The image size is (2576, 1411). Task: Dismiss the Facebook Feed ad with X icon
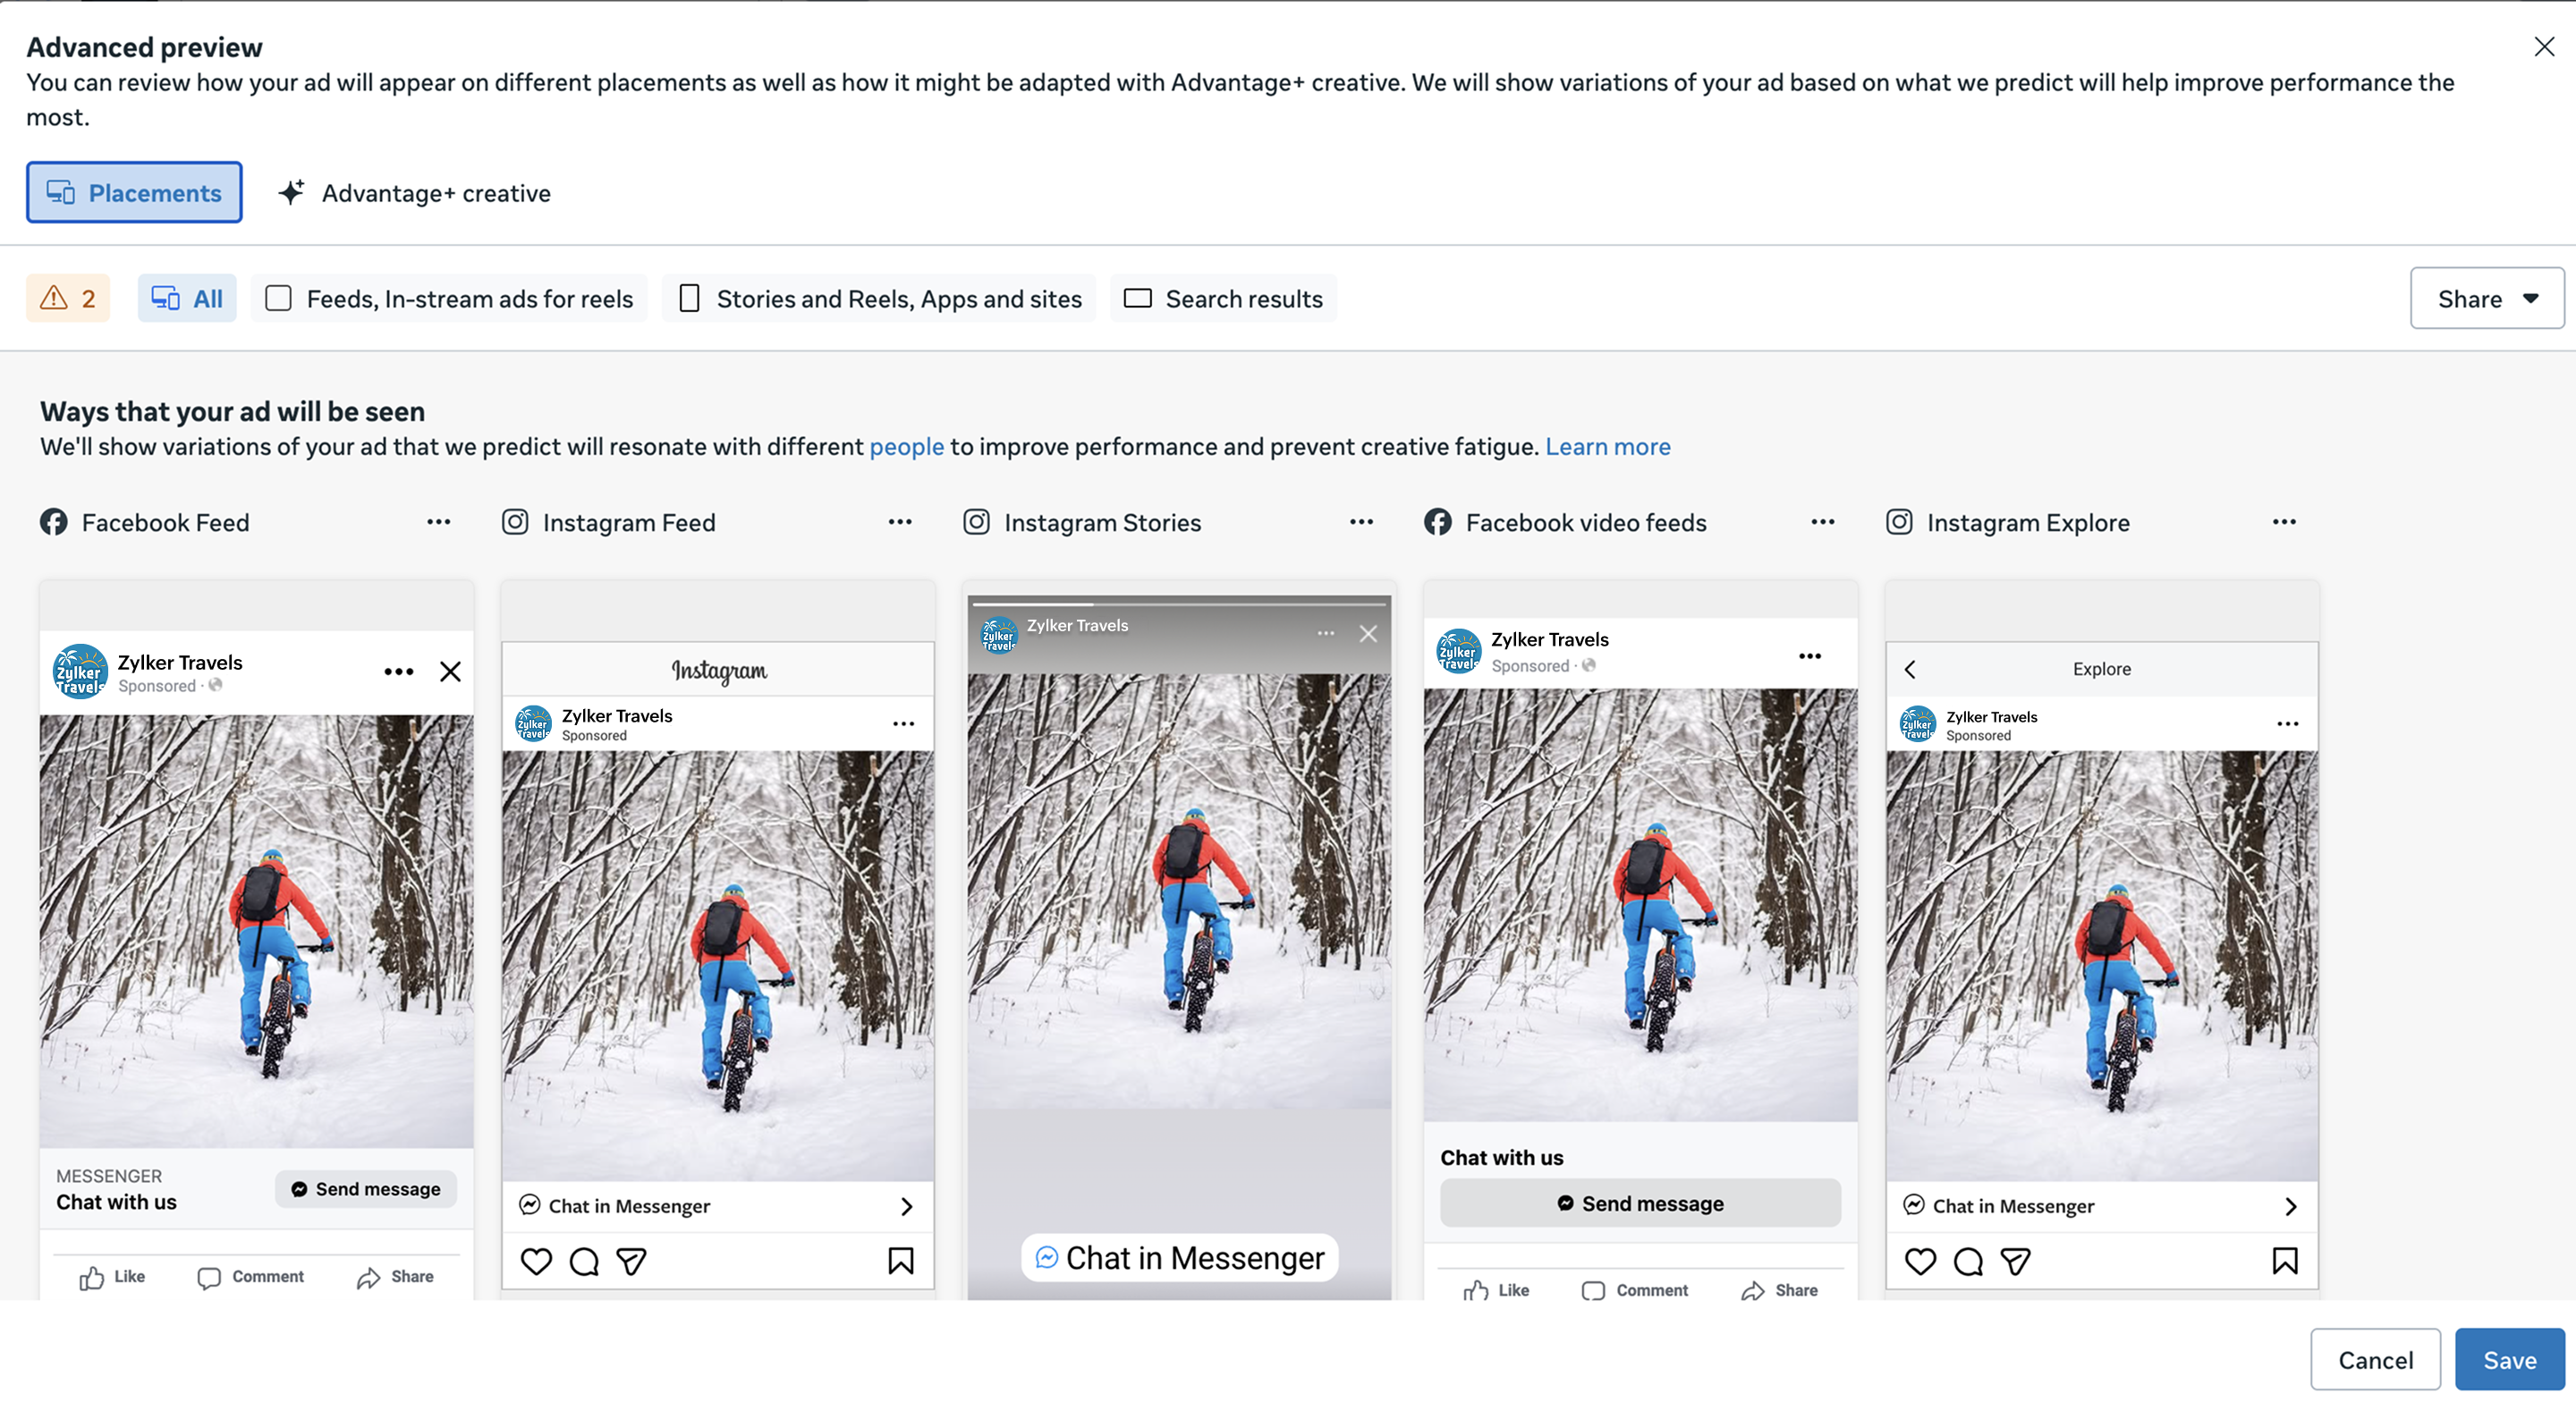[x=450, y=671]
